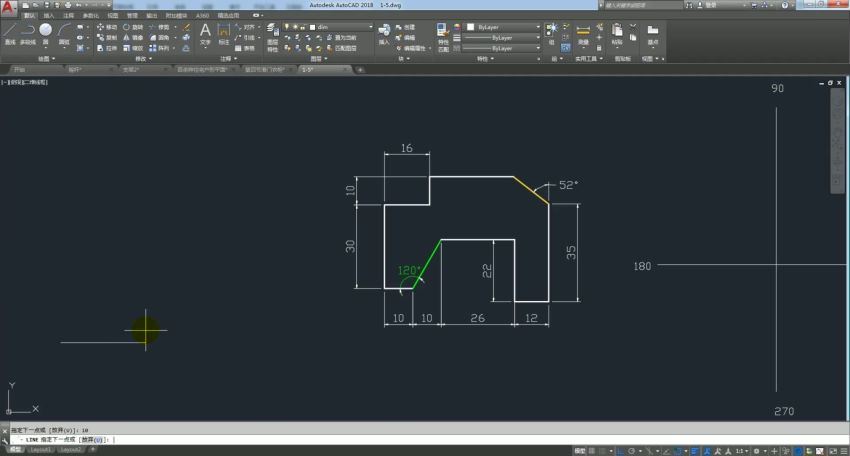Open the Annotate (注释) ribbon tab
Screen dimensions: 850x456
click(x=68, y=16)
